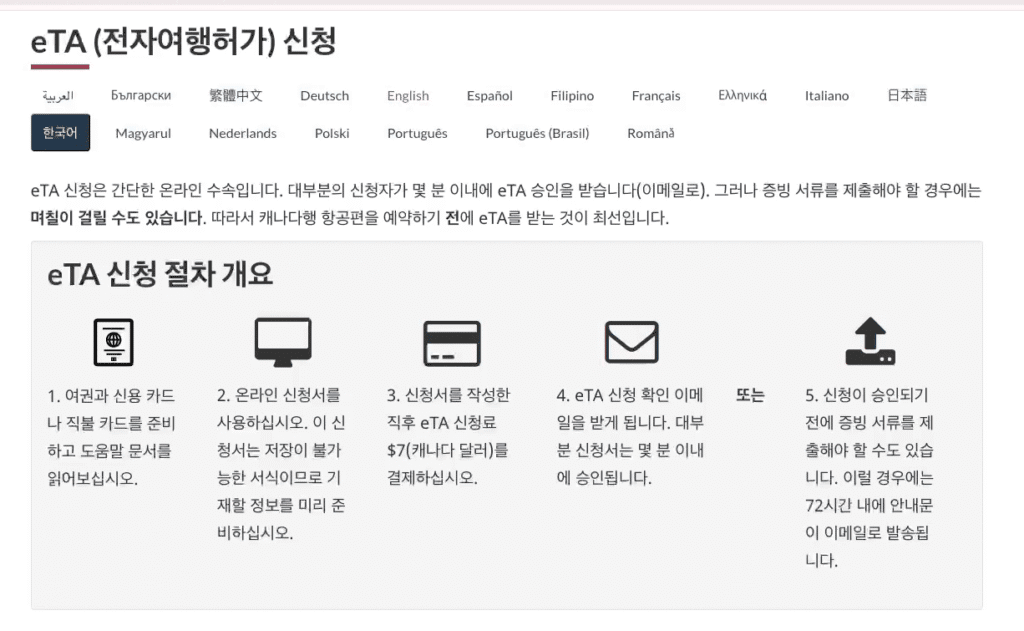Open the Français language page

click(x=655, y=96)
